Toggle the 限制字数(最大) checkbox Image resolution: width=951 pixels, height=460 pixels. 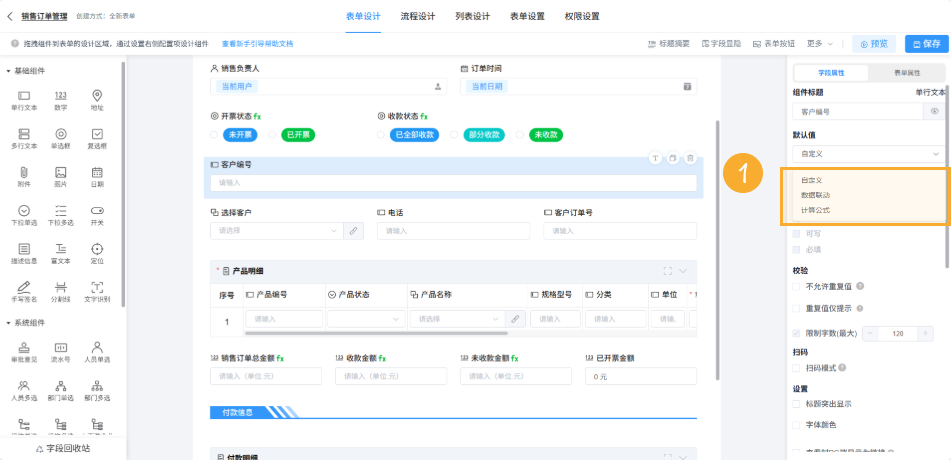pos(796,333)
